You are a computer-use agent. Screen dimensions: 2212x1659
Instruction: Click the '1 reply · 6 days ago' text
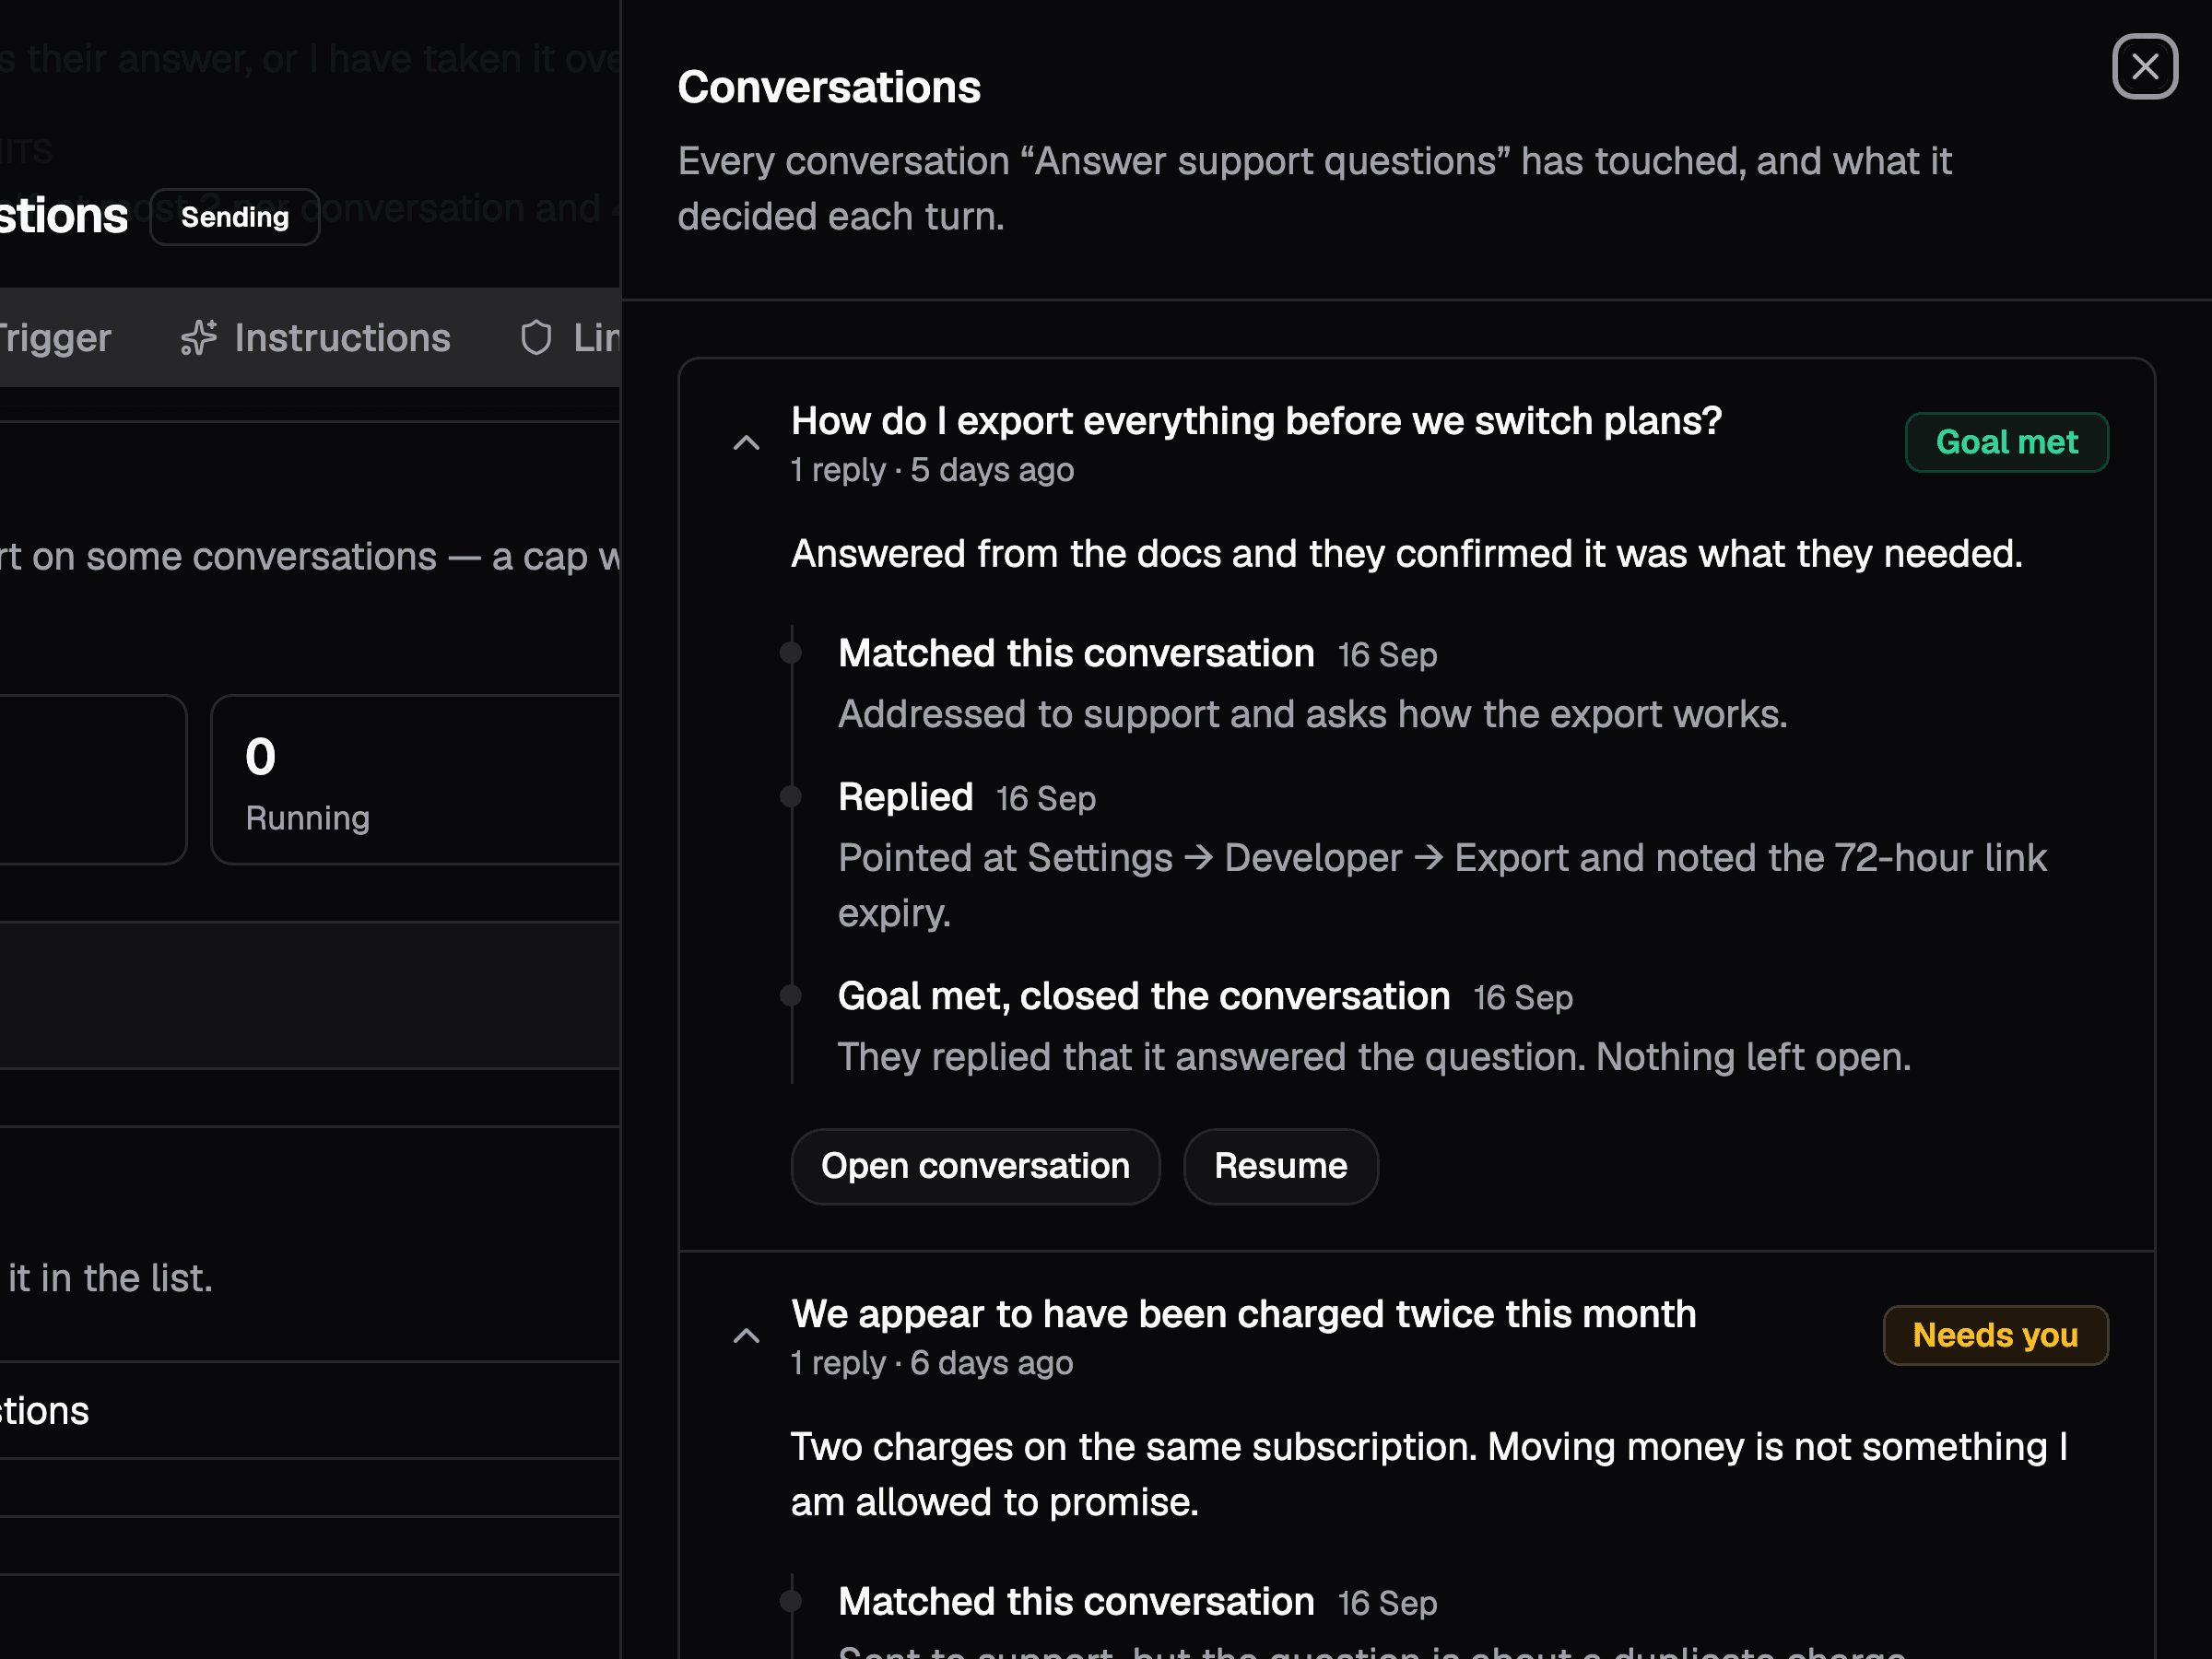click(x=931, y=1363)
